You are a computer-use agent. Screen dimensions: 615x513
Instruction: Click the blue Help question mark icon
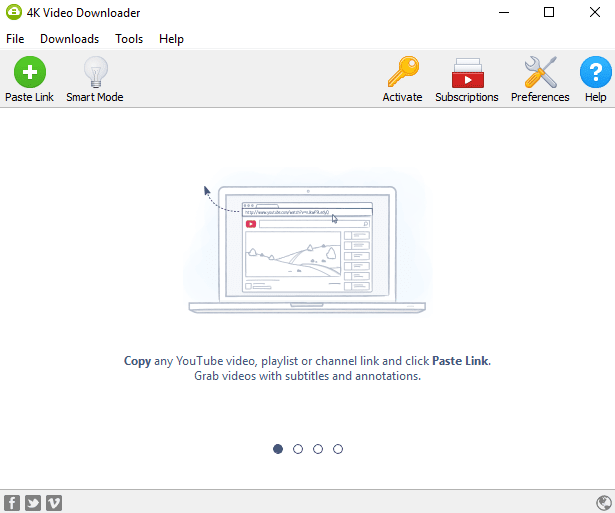coord(595,80)
